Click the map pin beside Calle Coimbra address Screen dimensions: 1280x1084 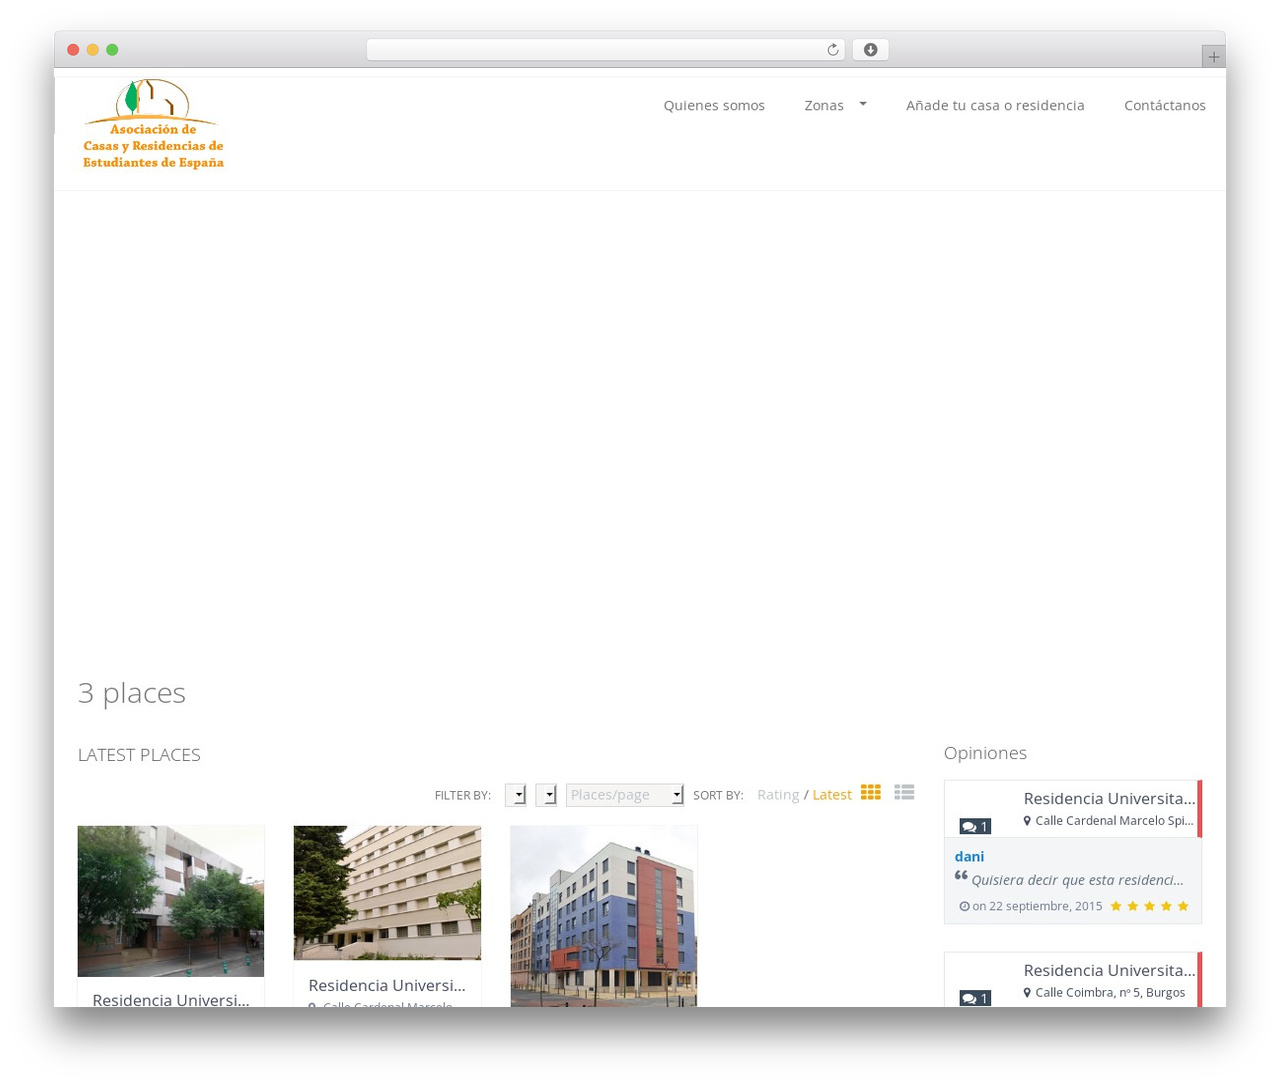[x=1027, y=993]
